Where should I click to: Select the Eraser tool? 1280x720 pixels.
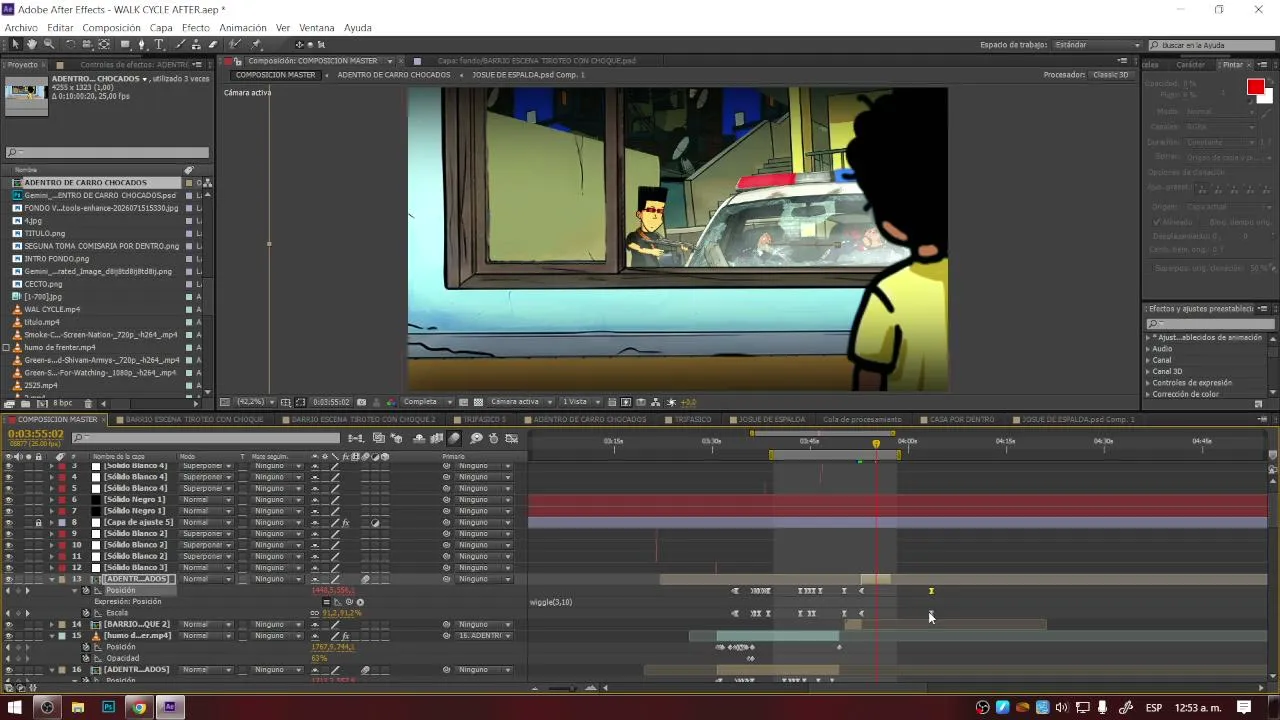tap(212, 44)
